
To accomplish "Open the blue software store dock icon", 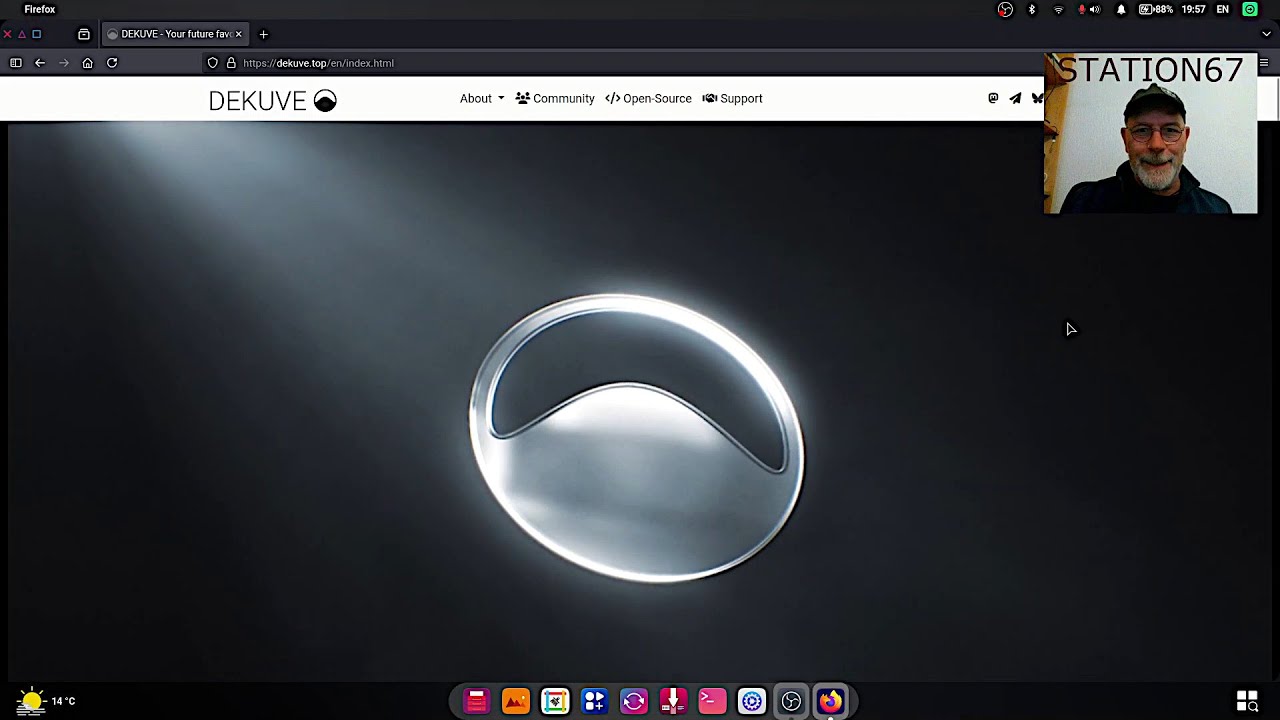I will [x=595, y=701].
